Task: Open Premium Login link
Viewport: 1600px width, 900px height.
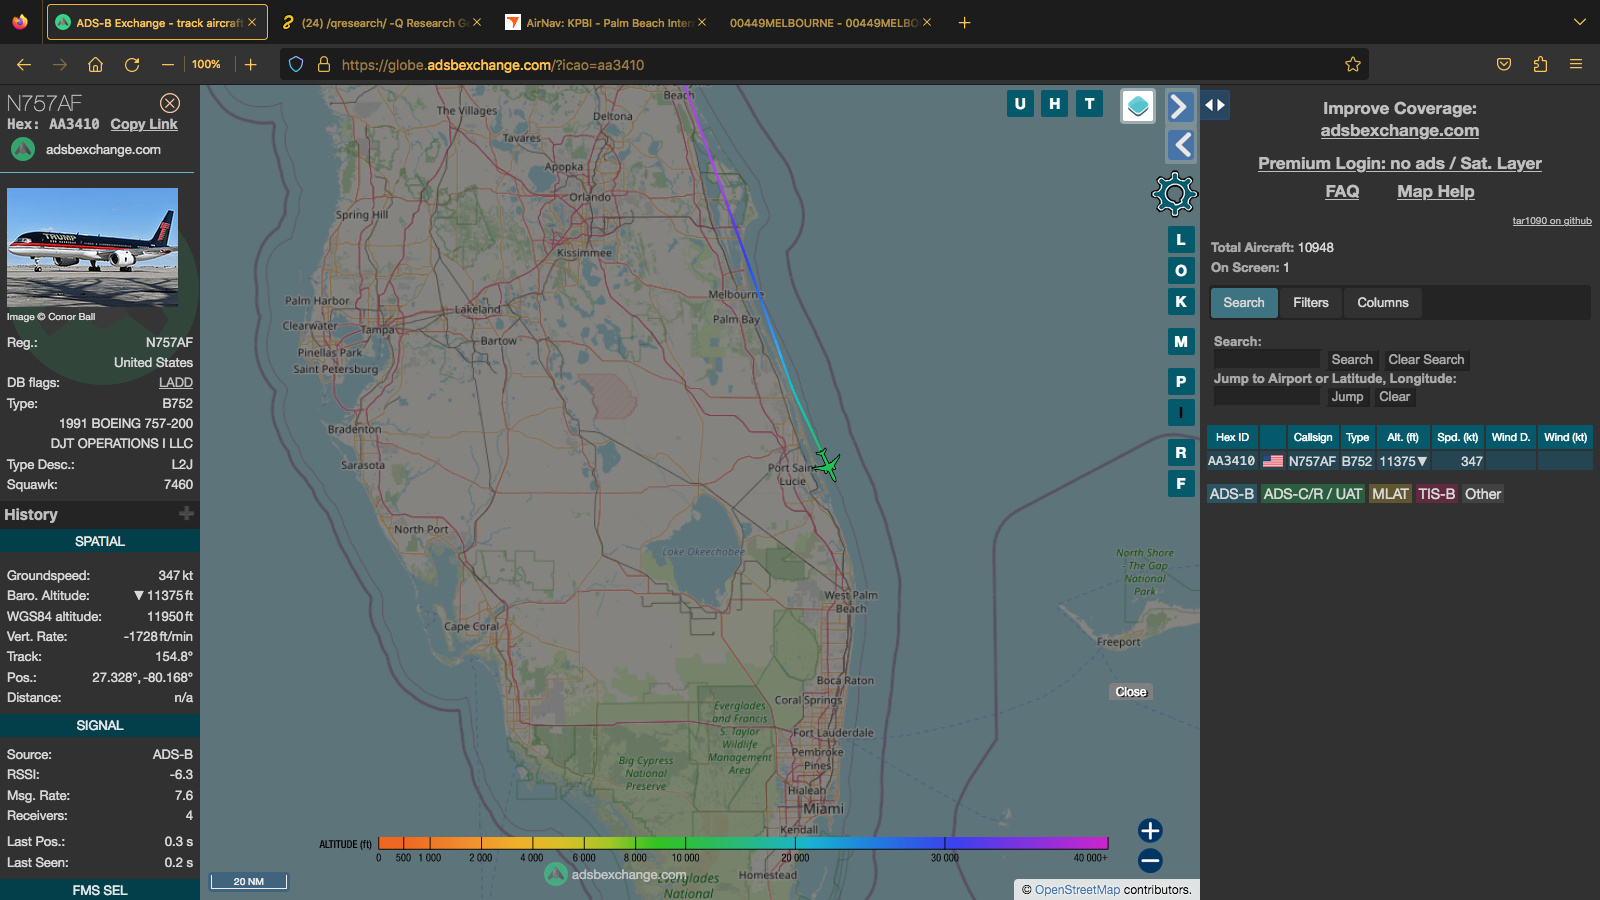Action: coord(1400,163)
